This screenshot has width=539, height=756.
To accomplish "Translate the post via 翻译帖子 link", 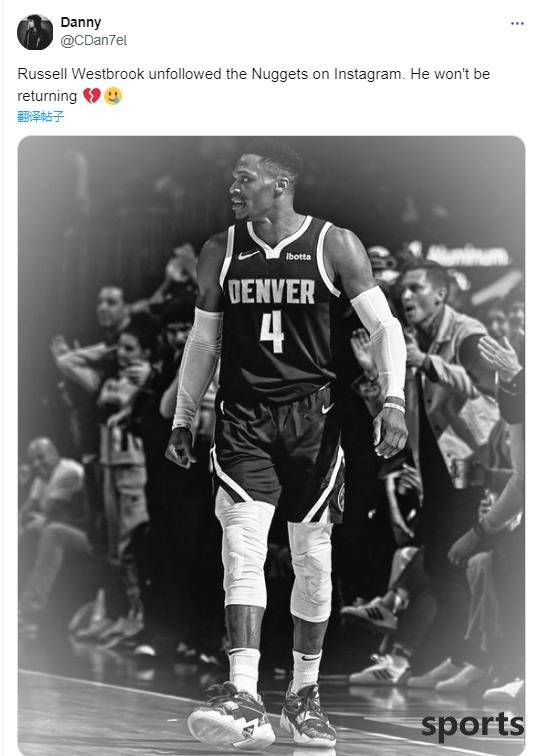I will pos(40,117).
